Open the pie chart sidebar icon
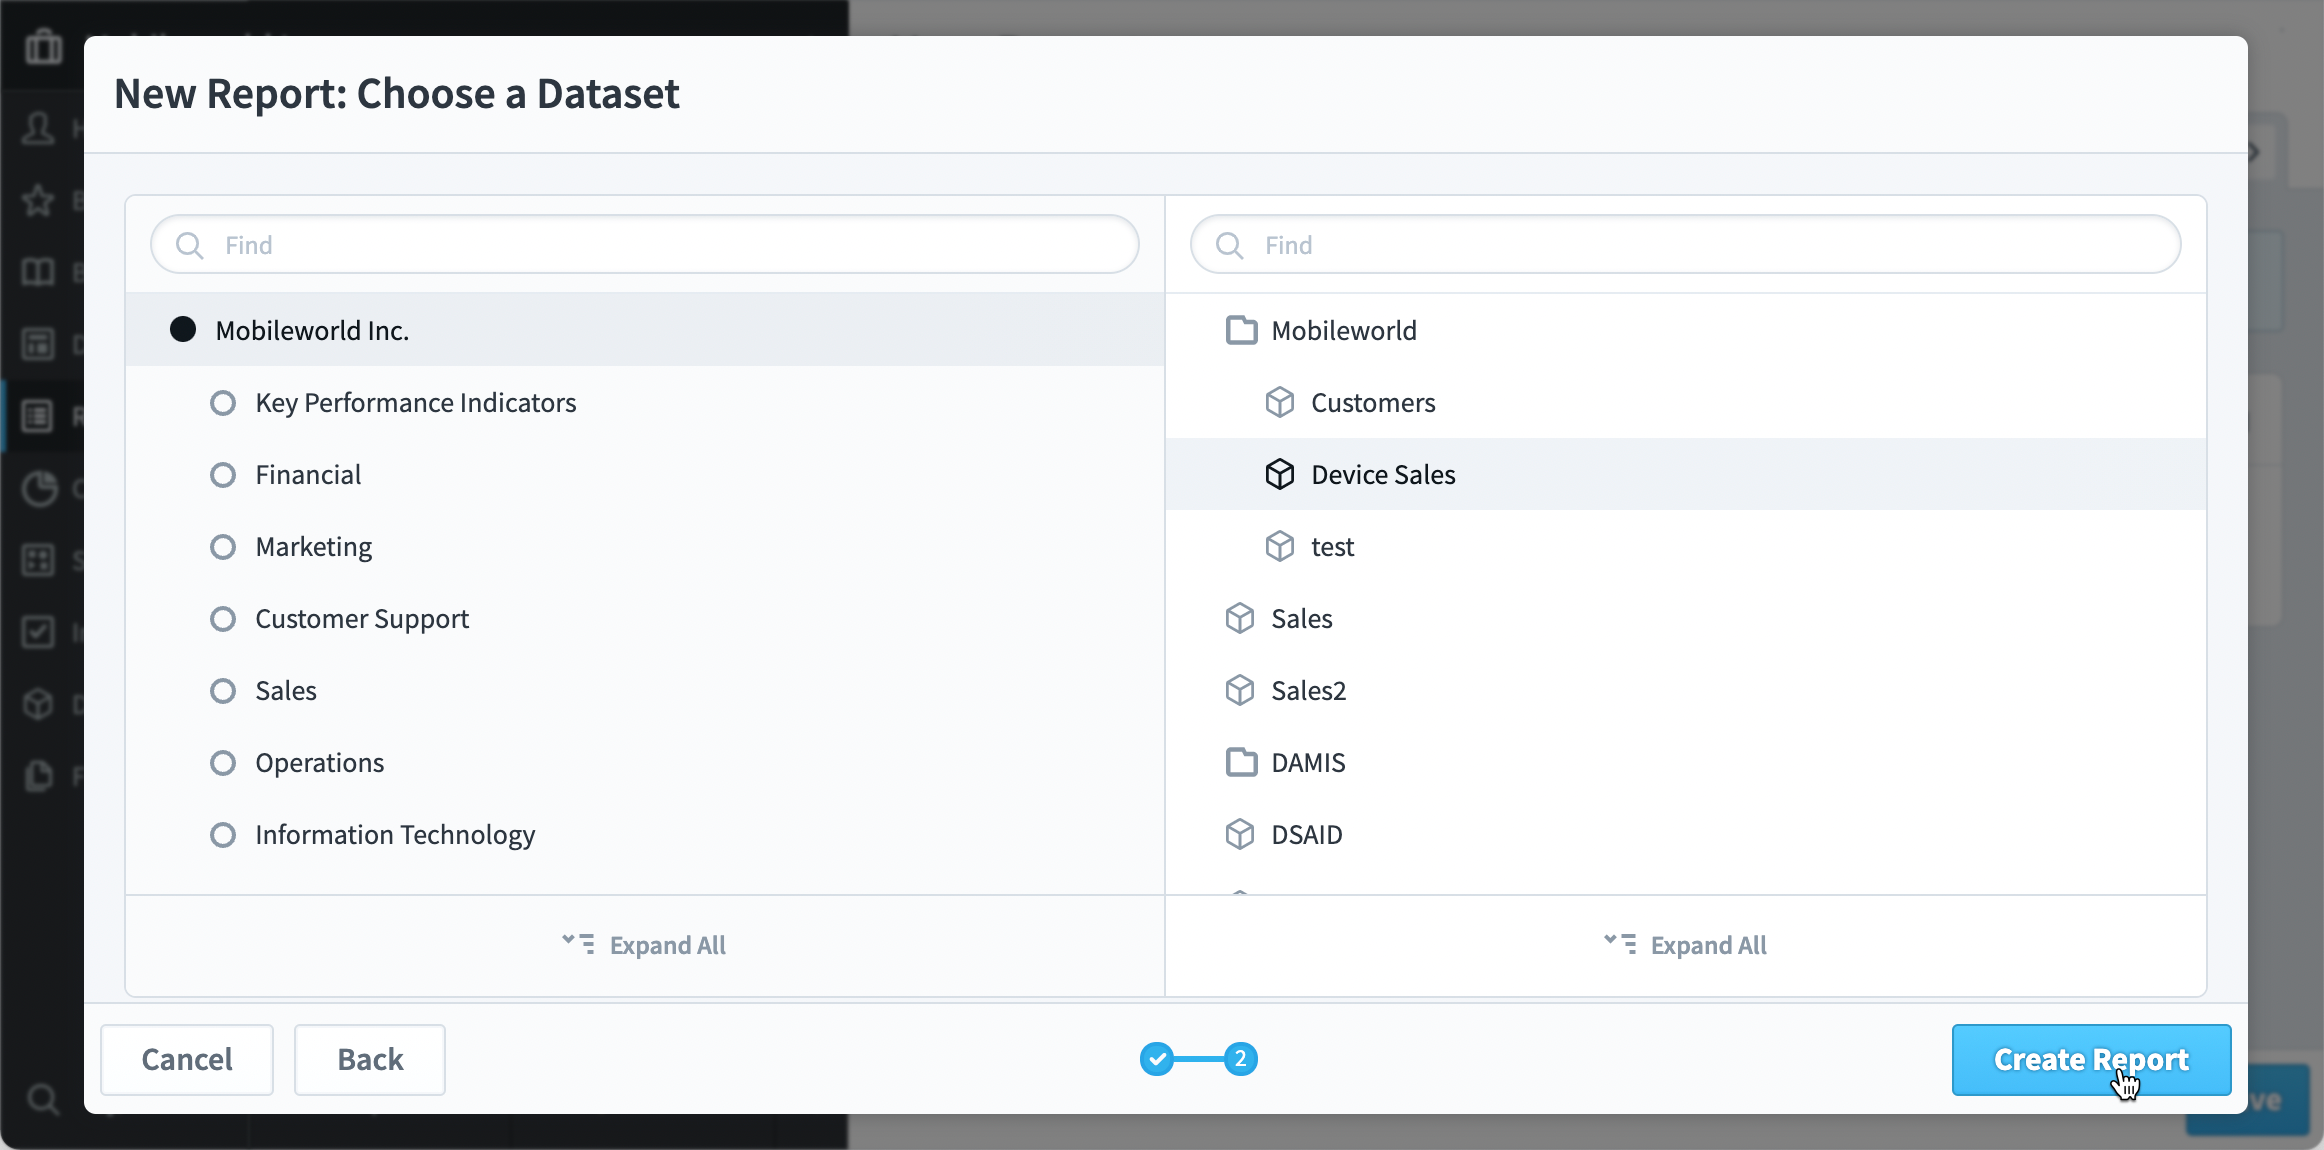The image size is (2324, 1150). [x=39, y=488]
